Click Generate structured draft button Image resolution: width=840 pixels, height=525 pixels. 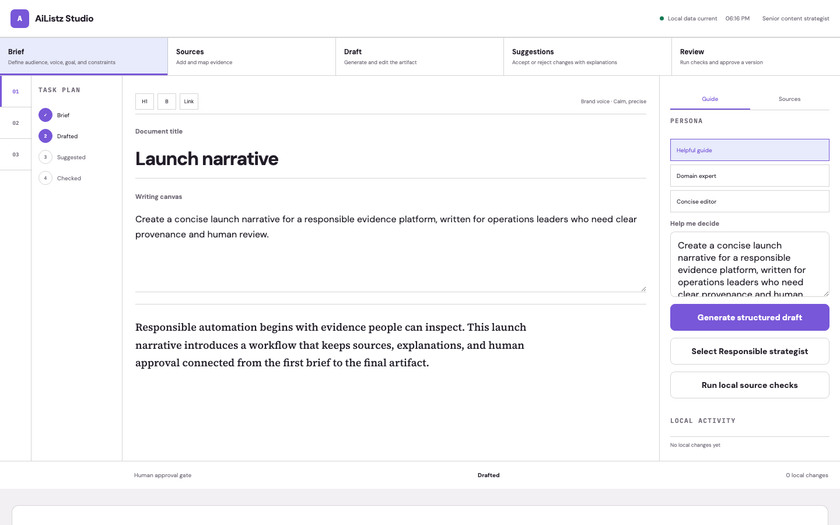[749, 318]
